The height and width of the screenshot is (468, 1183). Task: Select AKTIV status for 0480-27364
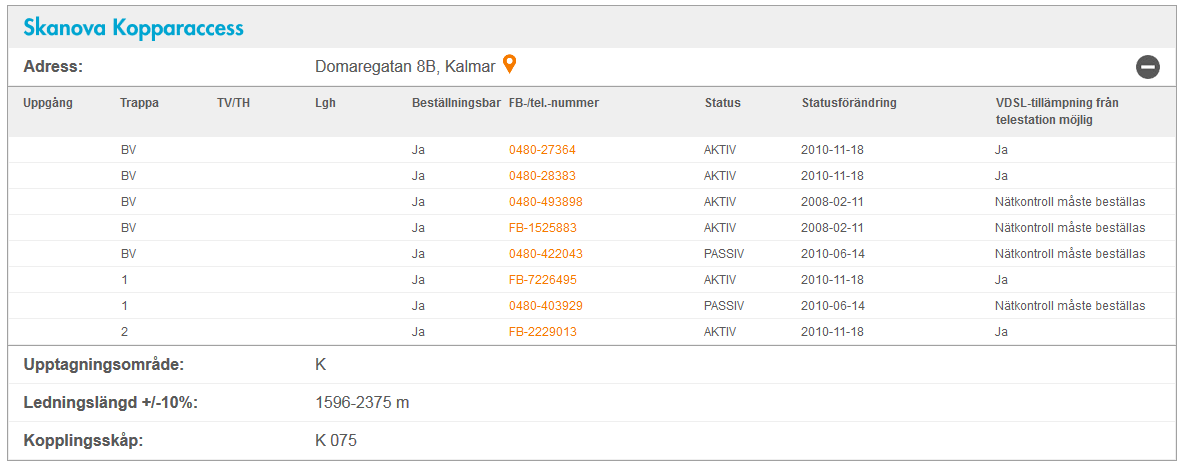[720, 149]
